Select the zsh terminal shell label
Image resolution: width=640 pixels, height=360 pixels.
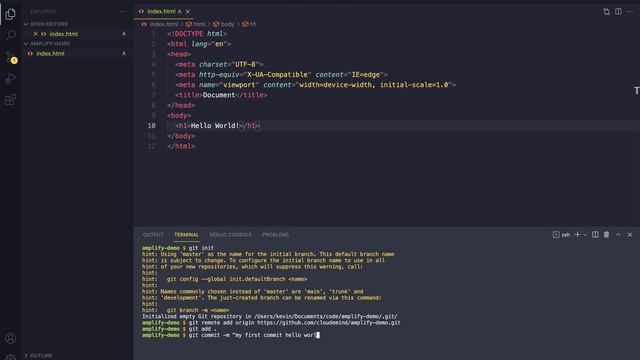tap(561, 235)
